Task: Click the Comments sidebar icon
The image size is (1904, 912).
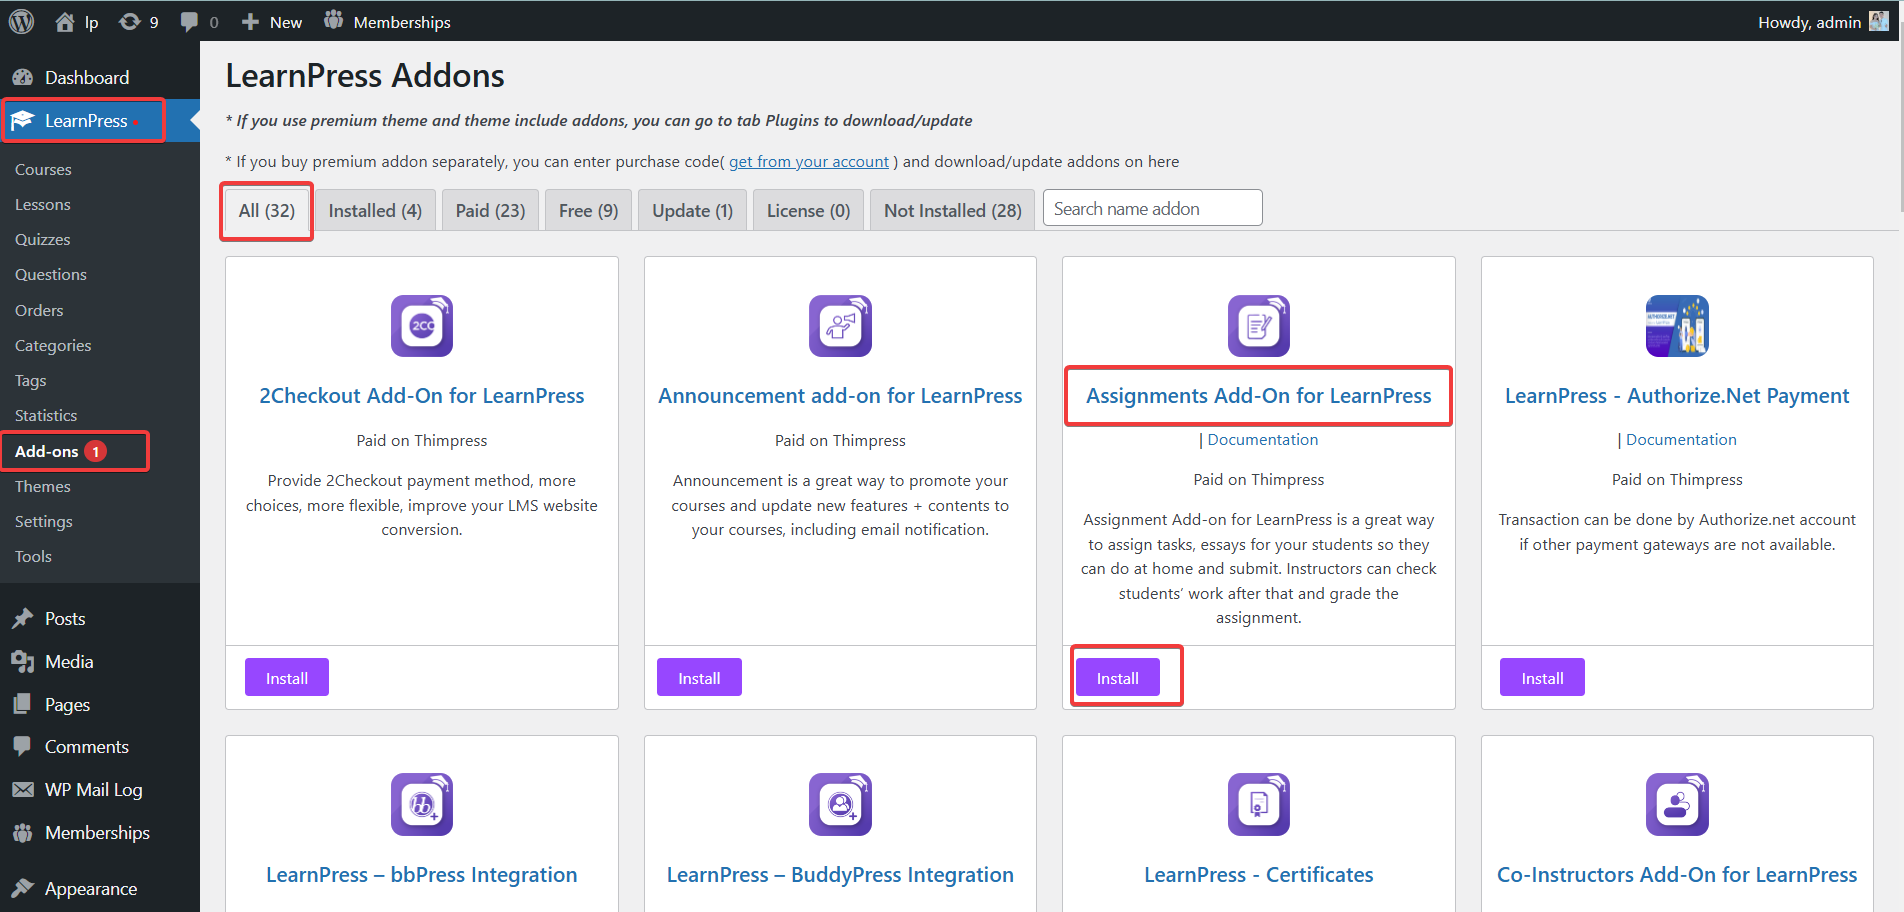Action: click(22, 747)
